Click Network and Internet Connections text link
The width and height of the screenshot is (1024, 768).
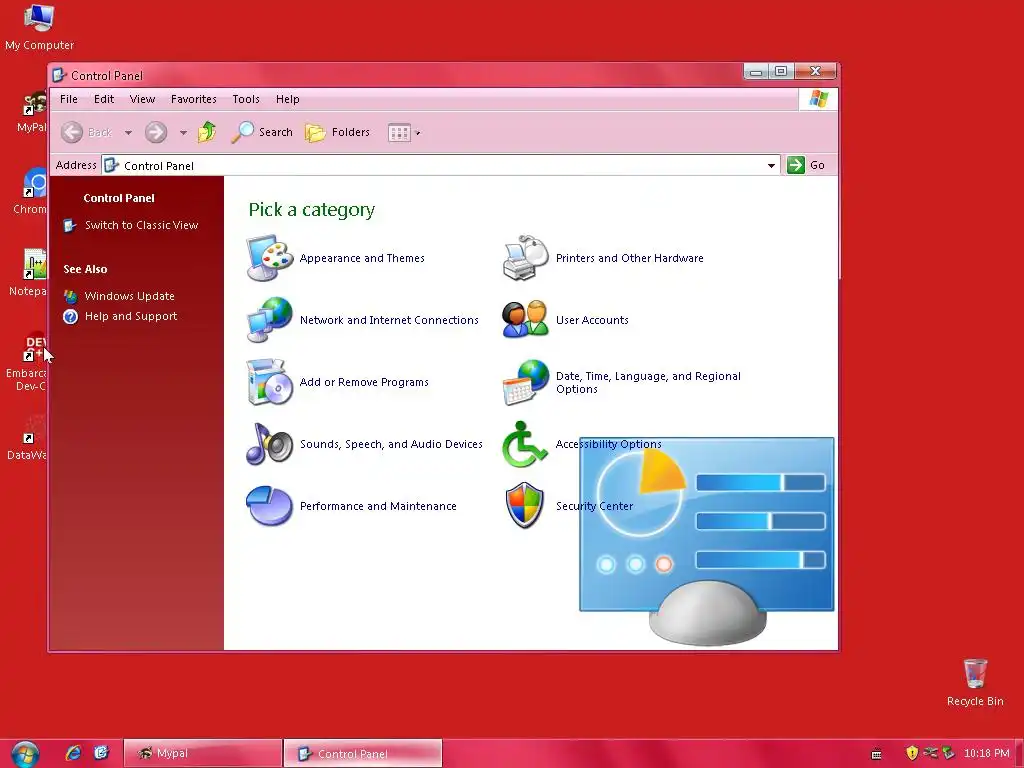(x=389, y=320)
